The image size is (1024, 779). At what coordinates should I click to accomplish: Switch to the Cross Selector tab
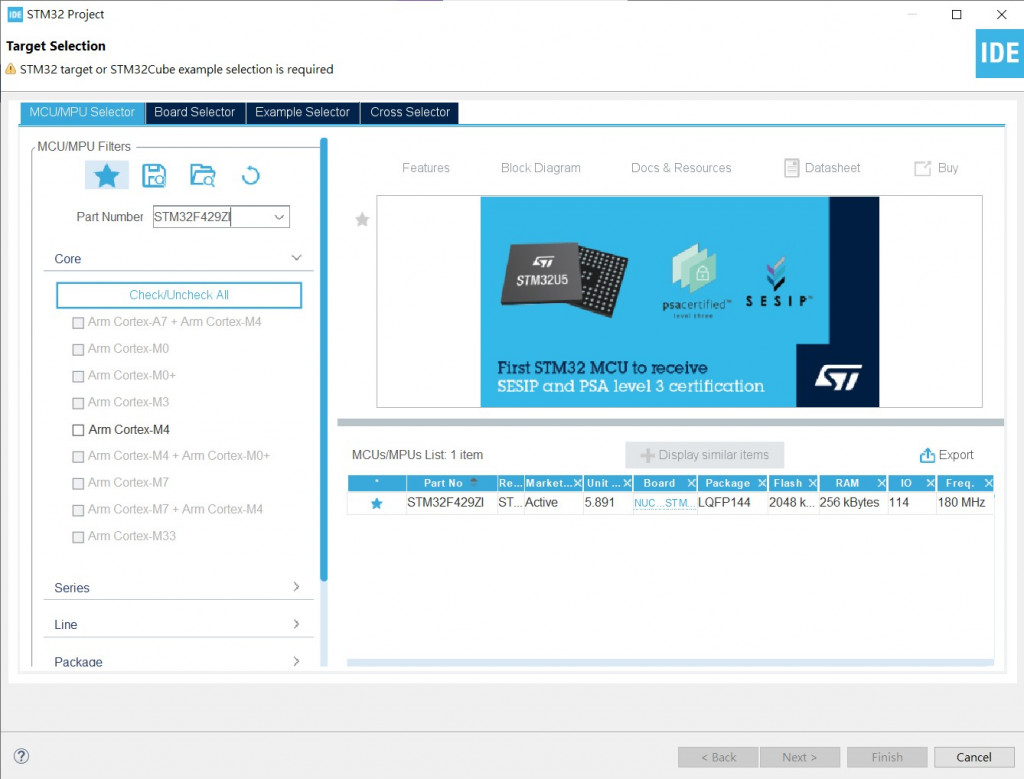[x=410, y=112]
